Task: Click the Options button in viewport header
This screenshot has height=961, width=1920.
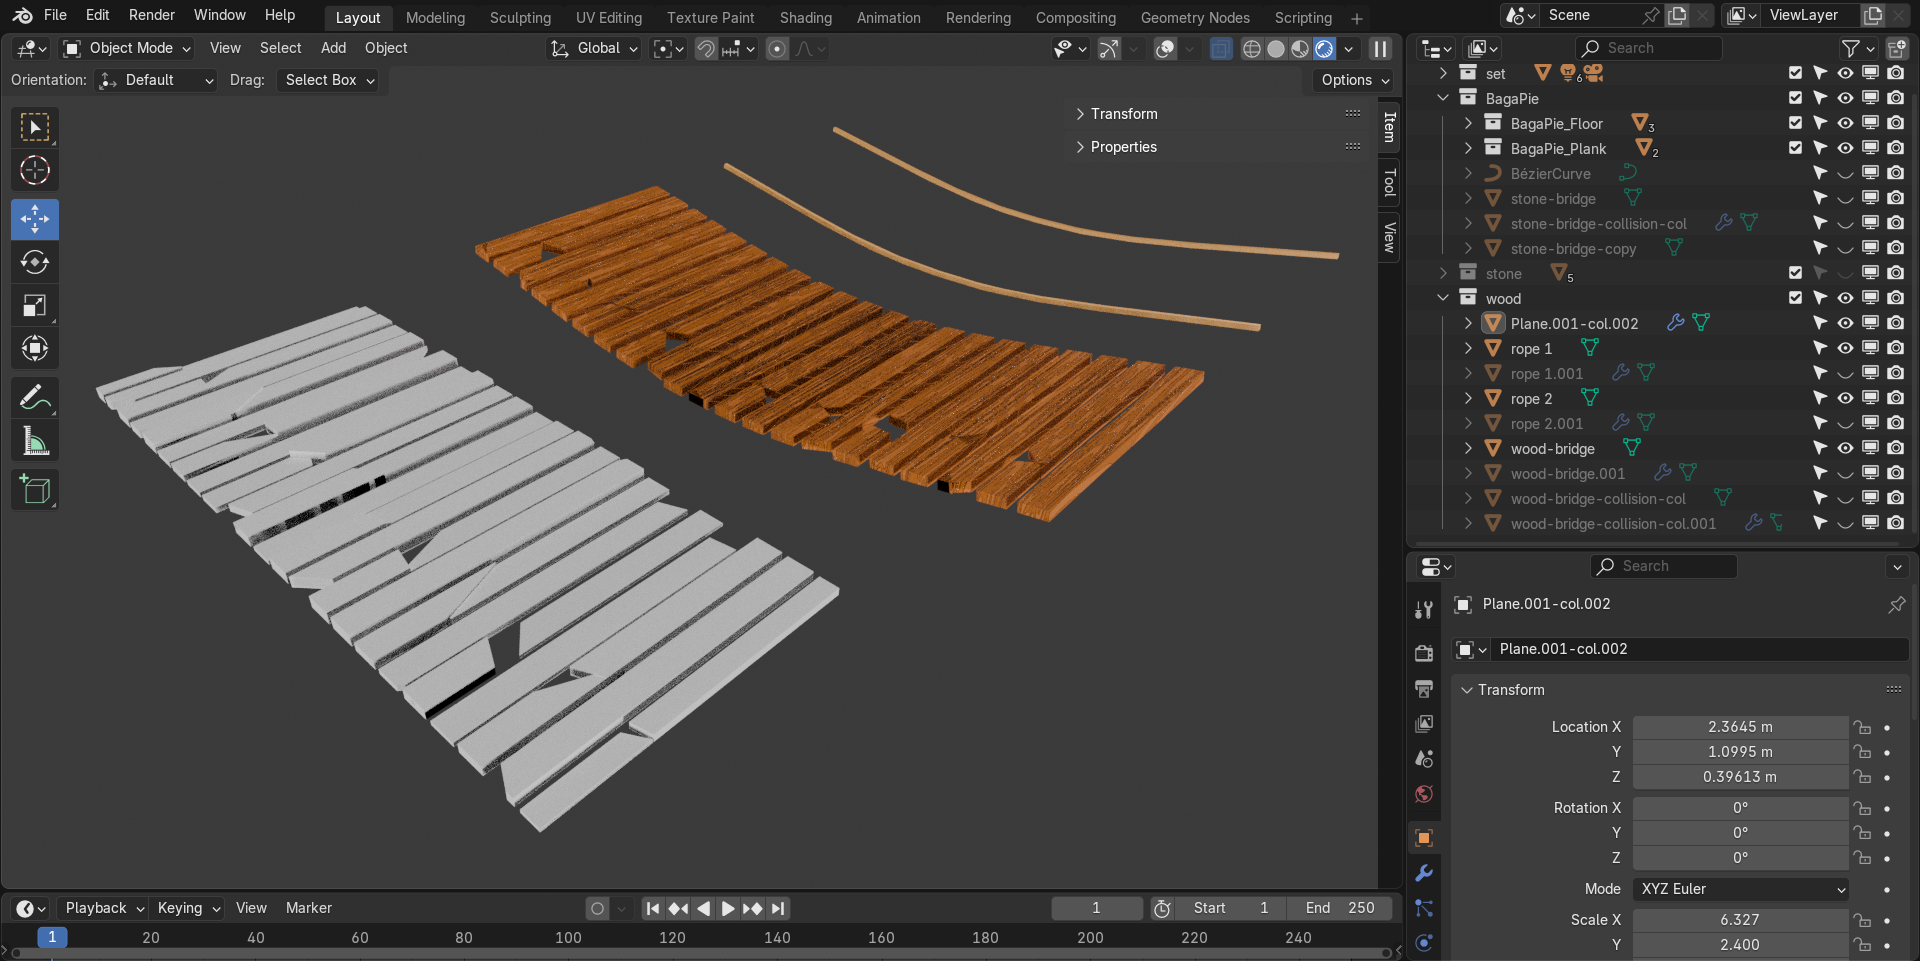Action: tap(1354, 80)
